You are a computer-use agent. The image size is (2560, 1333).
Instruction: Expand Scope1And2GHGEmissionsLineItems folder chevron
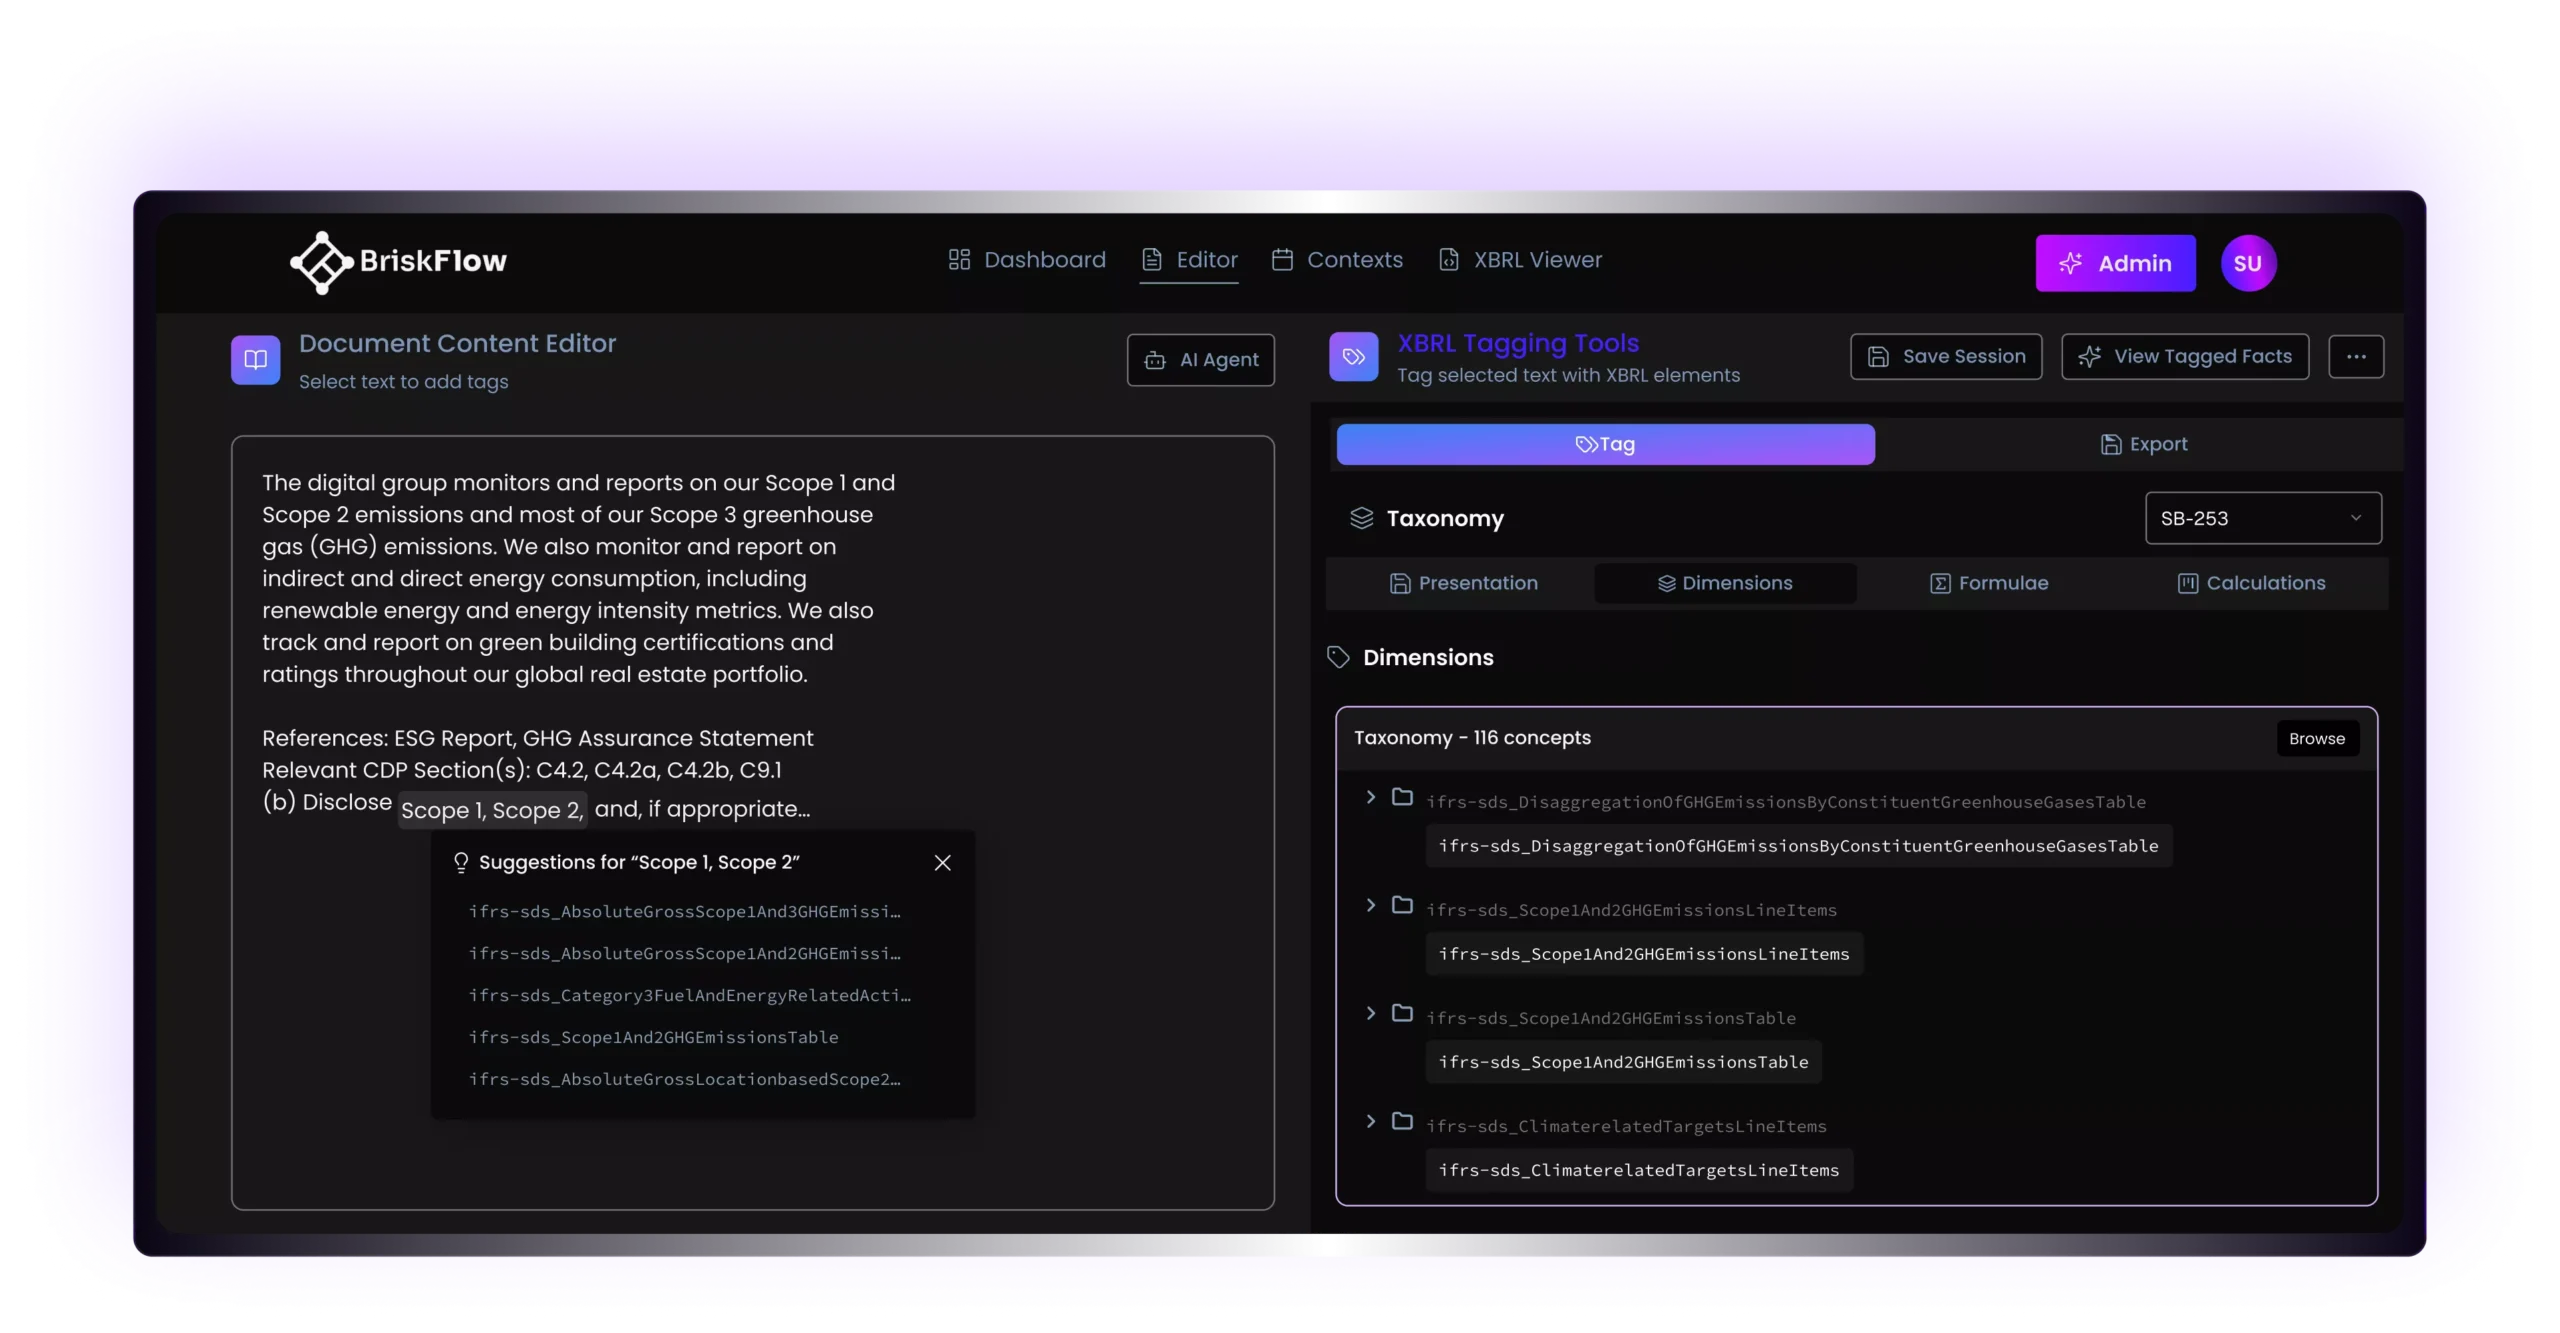coord(1370,905)
